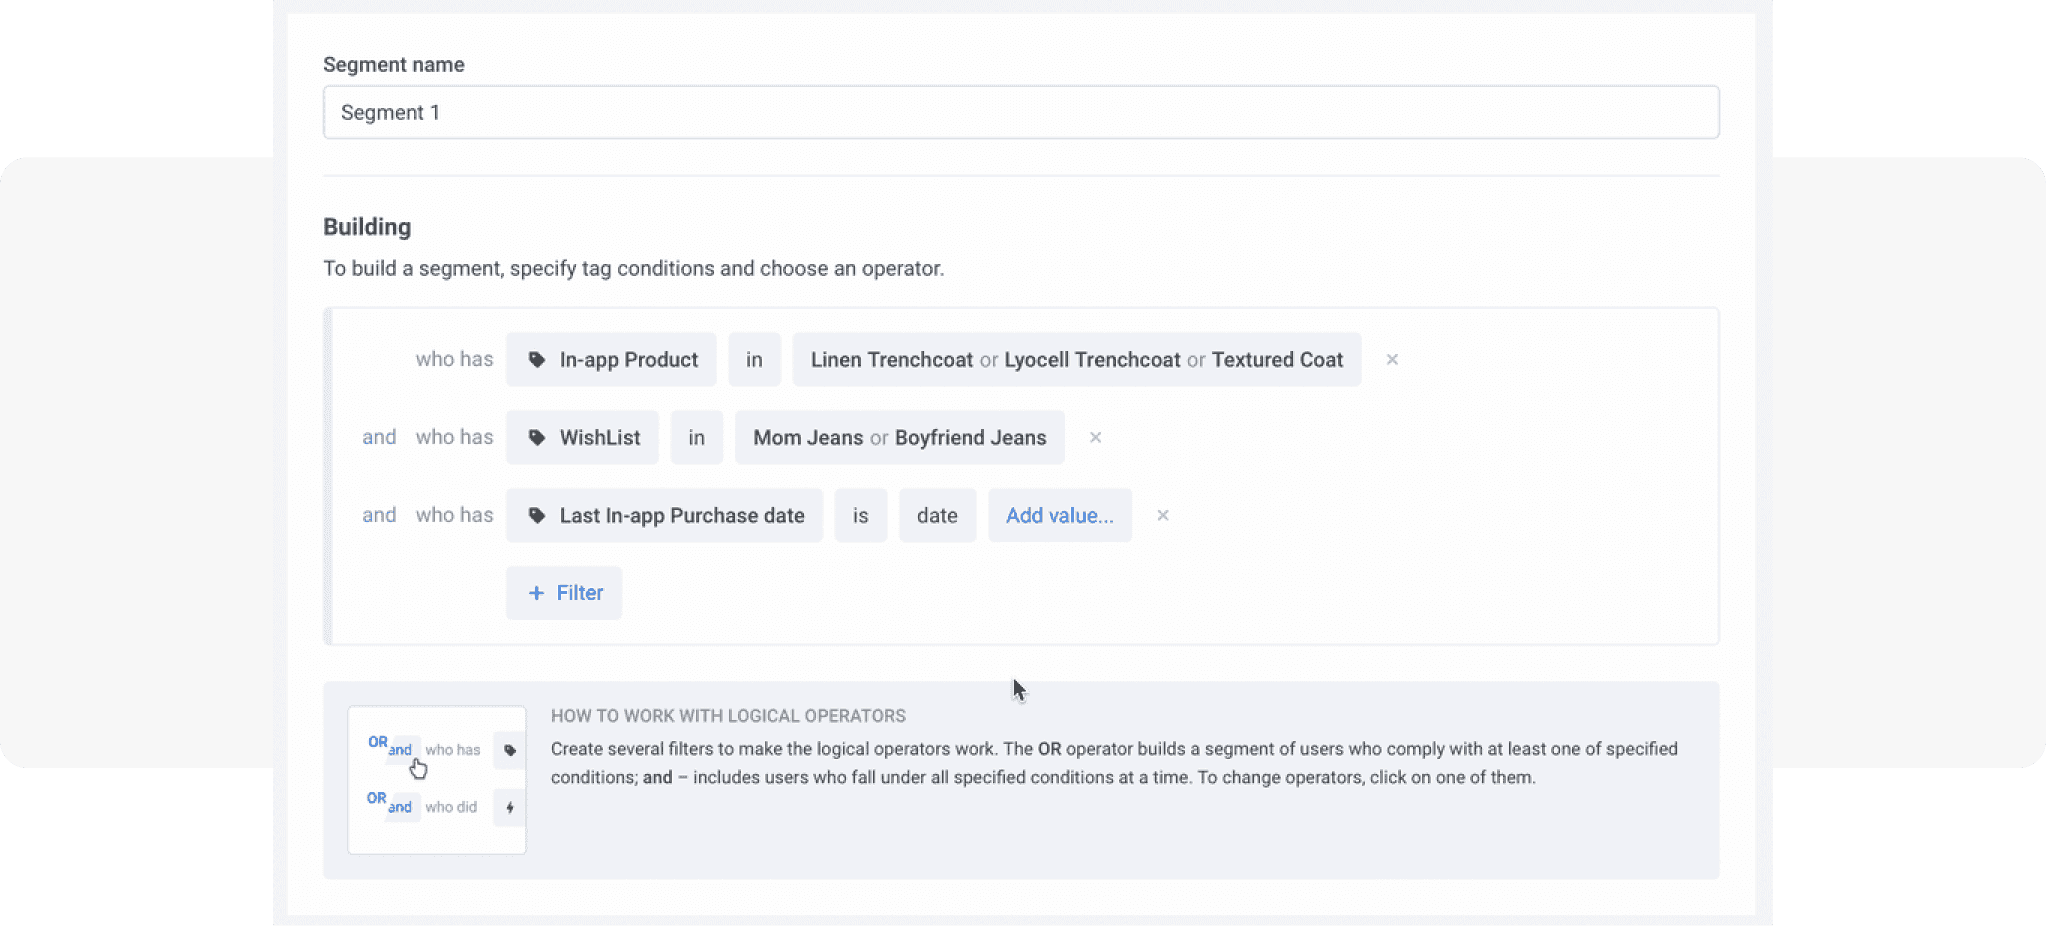Remove the In-app Product filter row
This screenshot has height=926, width=2046.
(x=1392, y=360)
